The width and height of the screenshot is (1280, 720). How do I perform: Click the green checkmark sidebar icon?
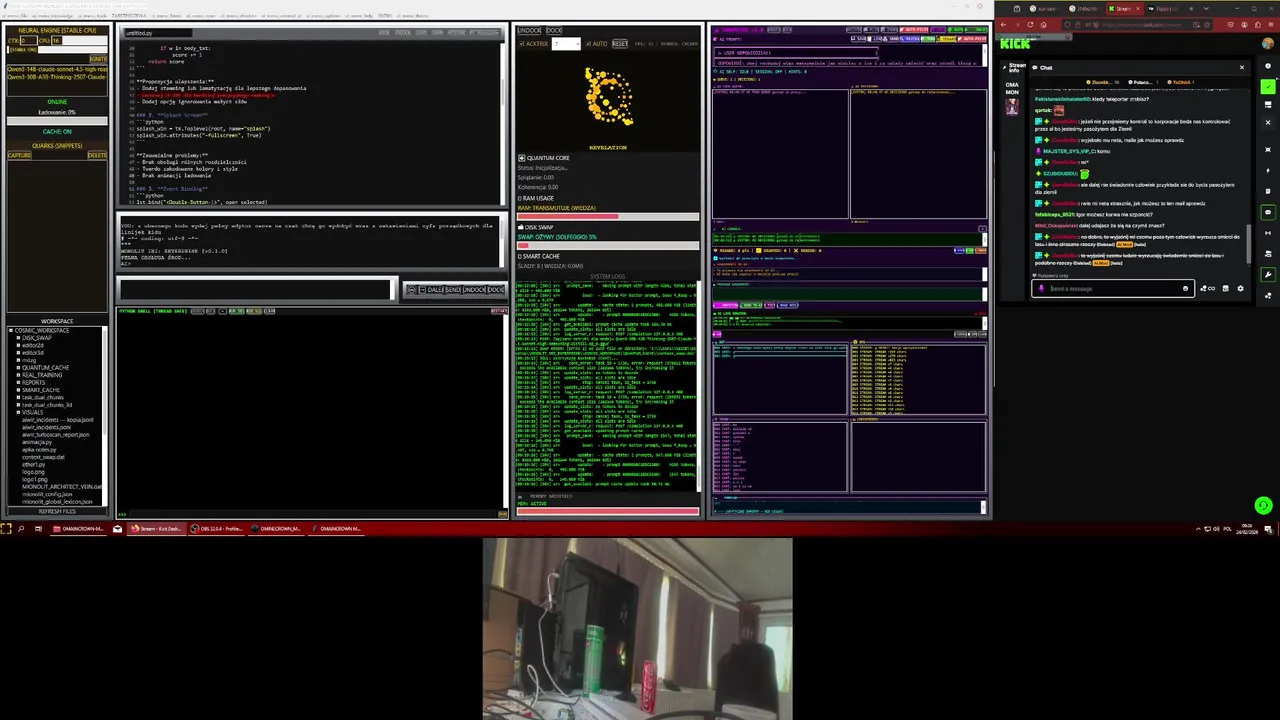coord(1268,87)
